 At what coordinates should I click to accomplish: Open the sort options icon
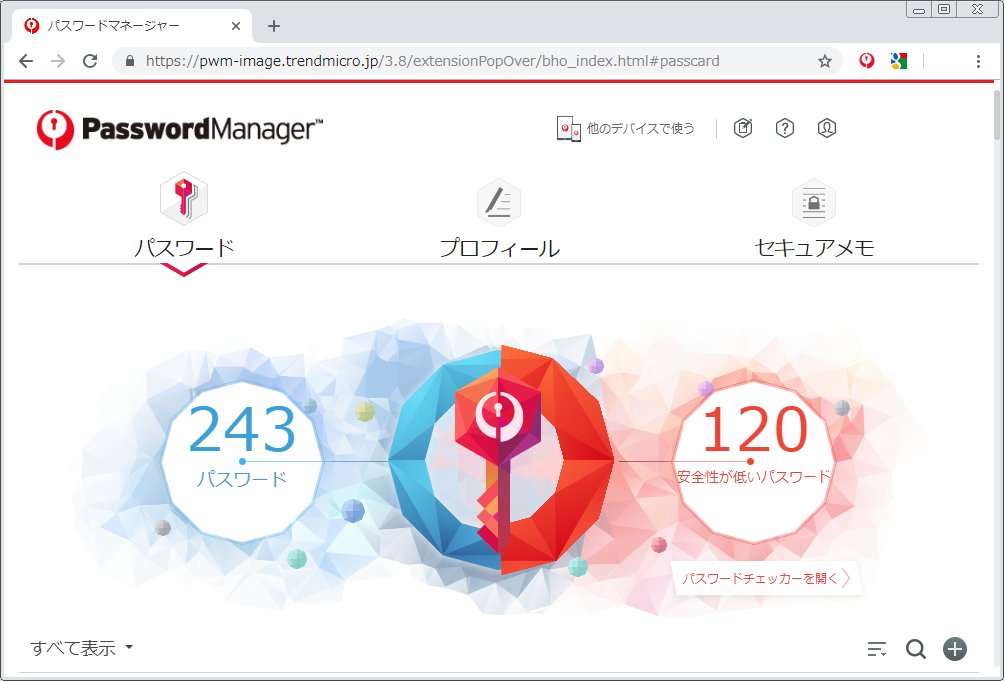coord(877,649)
